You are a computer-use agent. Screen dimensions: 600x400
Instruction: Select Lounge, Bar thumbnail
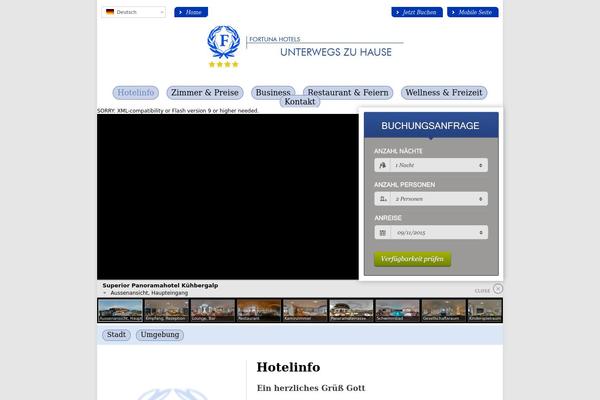pos(213,310)
